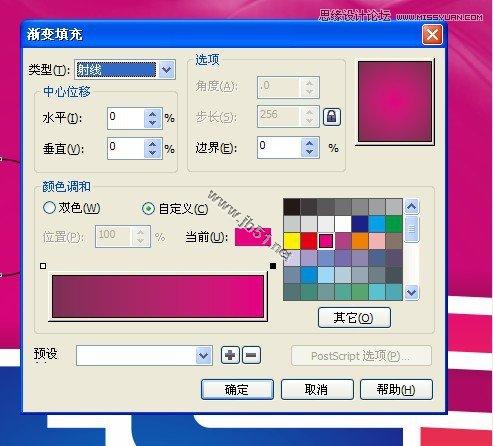Pick the sky blue swatch beside dark blue
This screenshot has width=493, height=446.
pyautogui.click(x=377, y=224)
